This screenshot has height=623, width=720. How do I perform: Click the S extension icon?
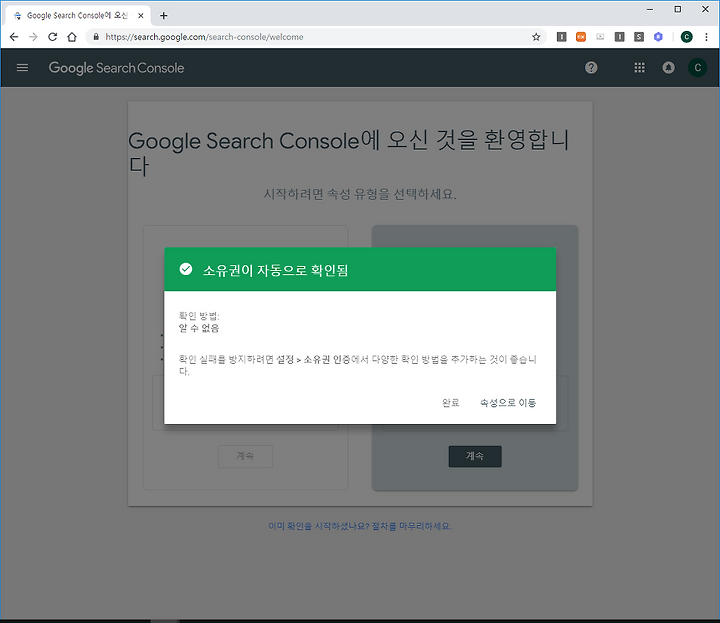tap(639, 37)
